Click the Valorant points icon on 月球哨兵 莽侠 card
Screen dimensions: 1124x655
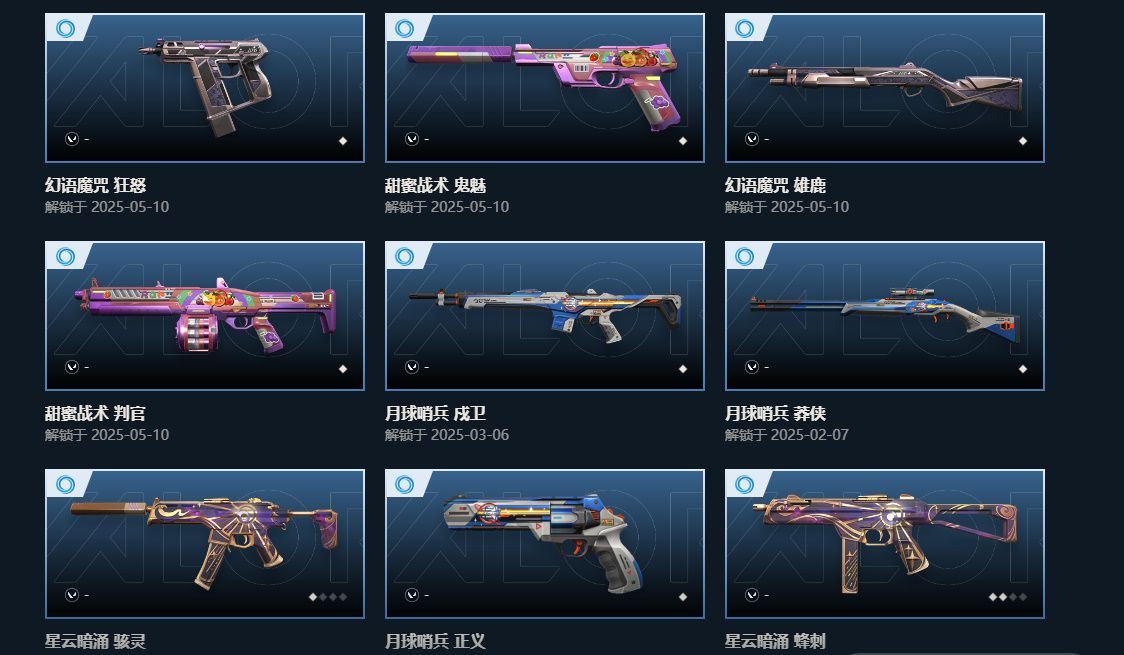[x=751, y=367]
